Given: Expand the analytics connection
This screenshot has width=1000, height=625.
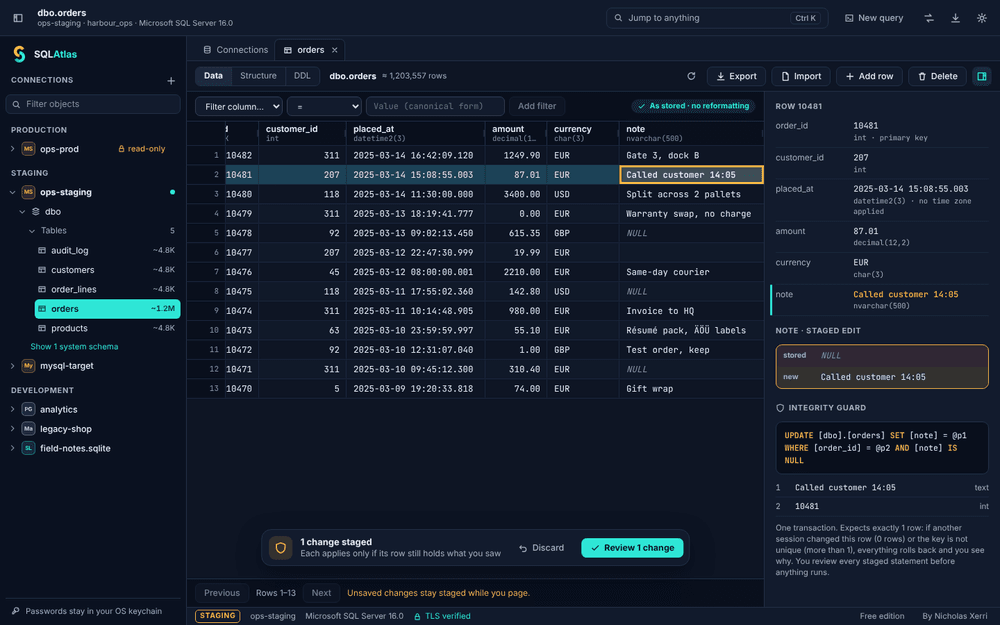Looking at the screenshot, I should tap(13, 409).
